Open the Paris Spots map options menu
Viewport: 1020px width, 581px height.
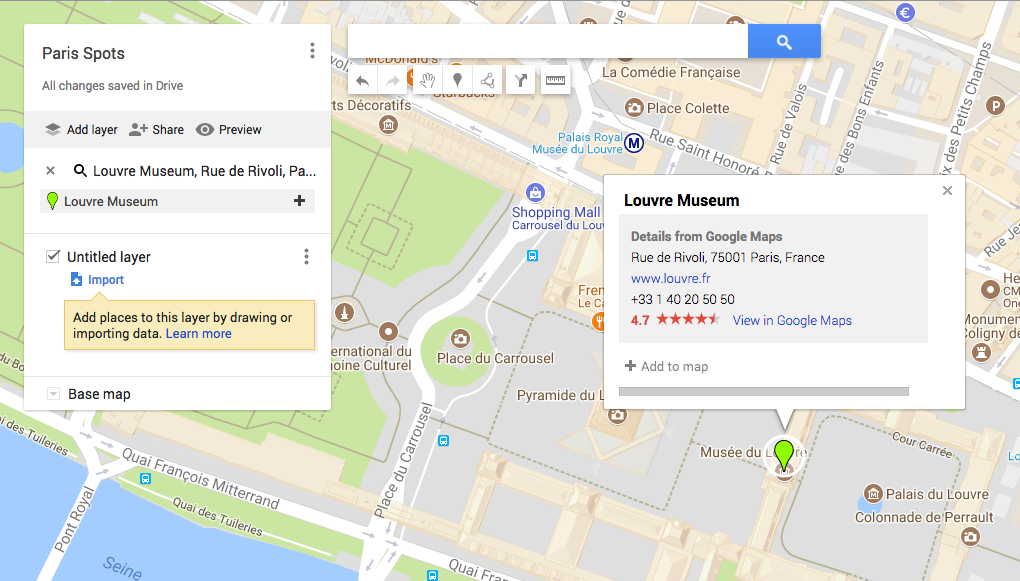pyautogui.click(x=312, y=51)
